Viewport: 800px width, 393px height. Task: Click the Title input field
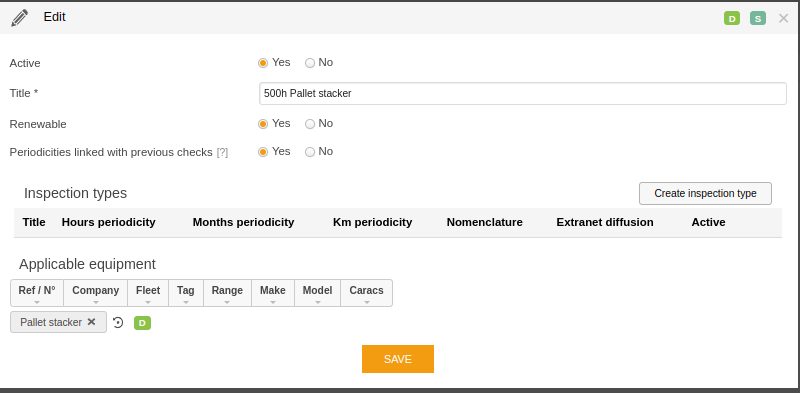[x=523, y=93]
